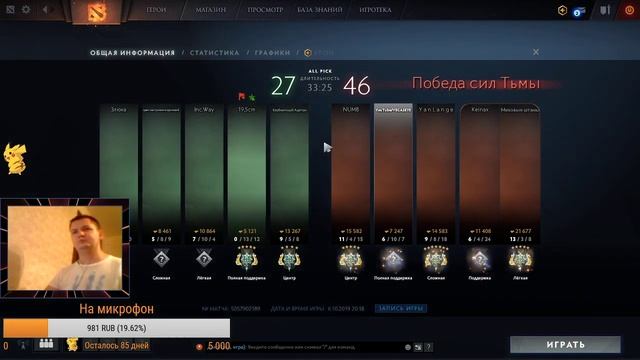This screenshot has height=360, width=640.
Task: Click the red power quit icon
Action: pos(629,10)
